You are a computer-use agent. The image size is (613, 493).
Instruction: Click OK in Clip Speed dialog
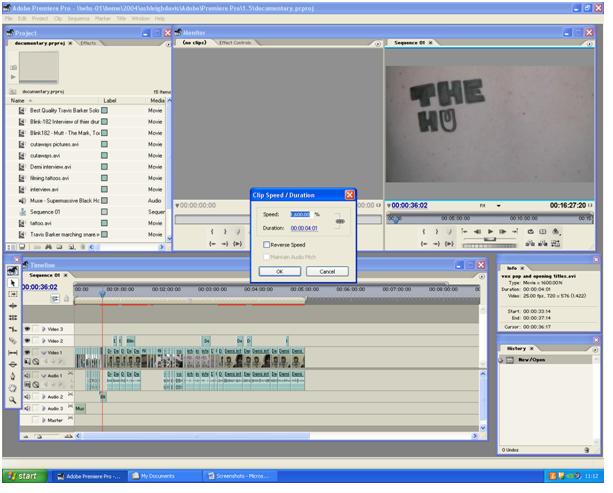pos(280,271)
